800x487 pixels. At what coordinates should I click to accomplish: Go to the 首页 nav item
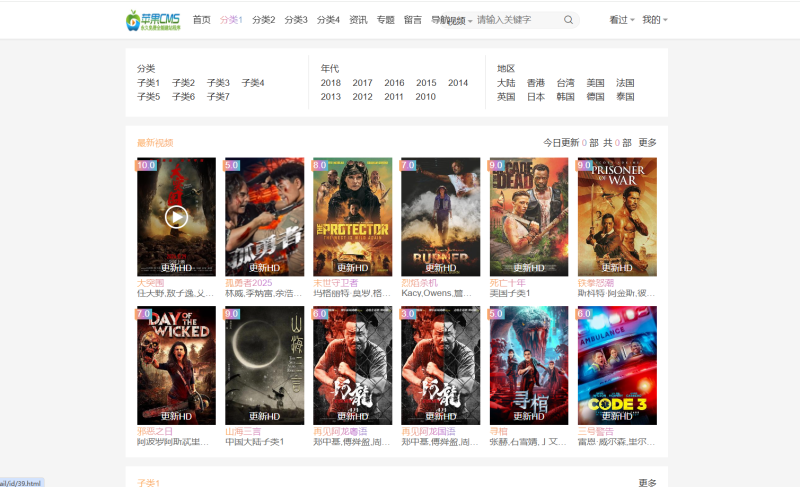click(x=201, y=20)
